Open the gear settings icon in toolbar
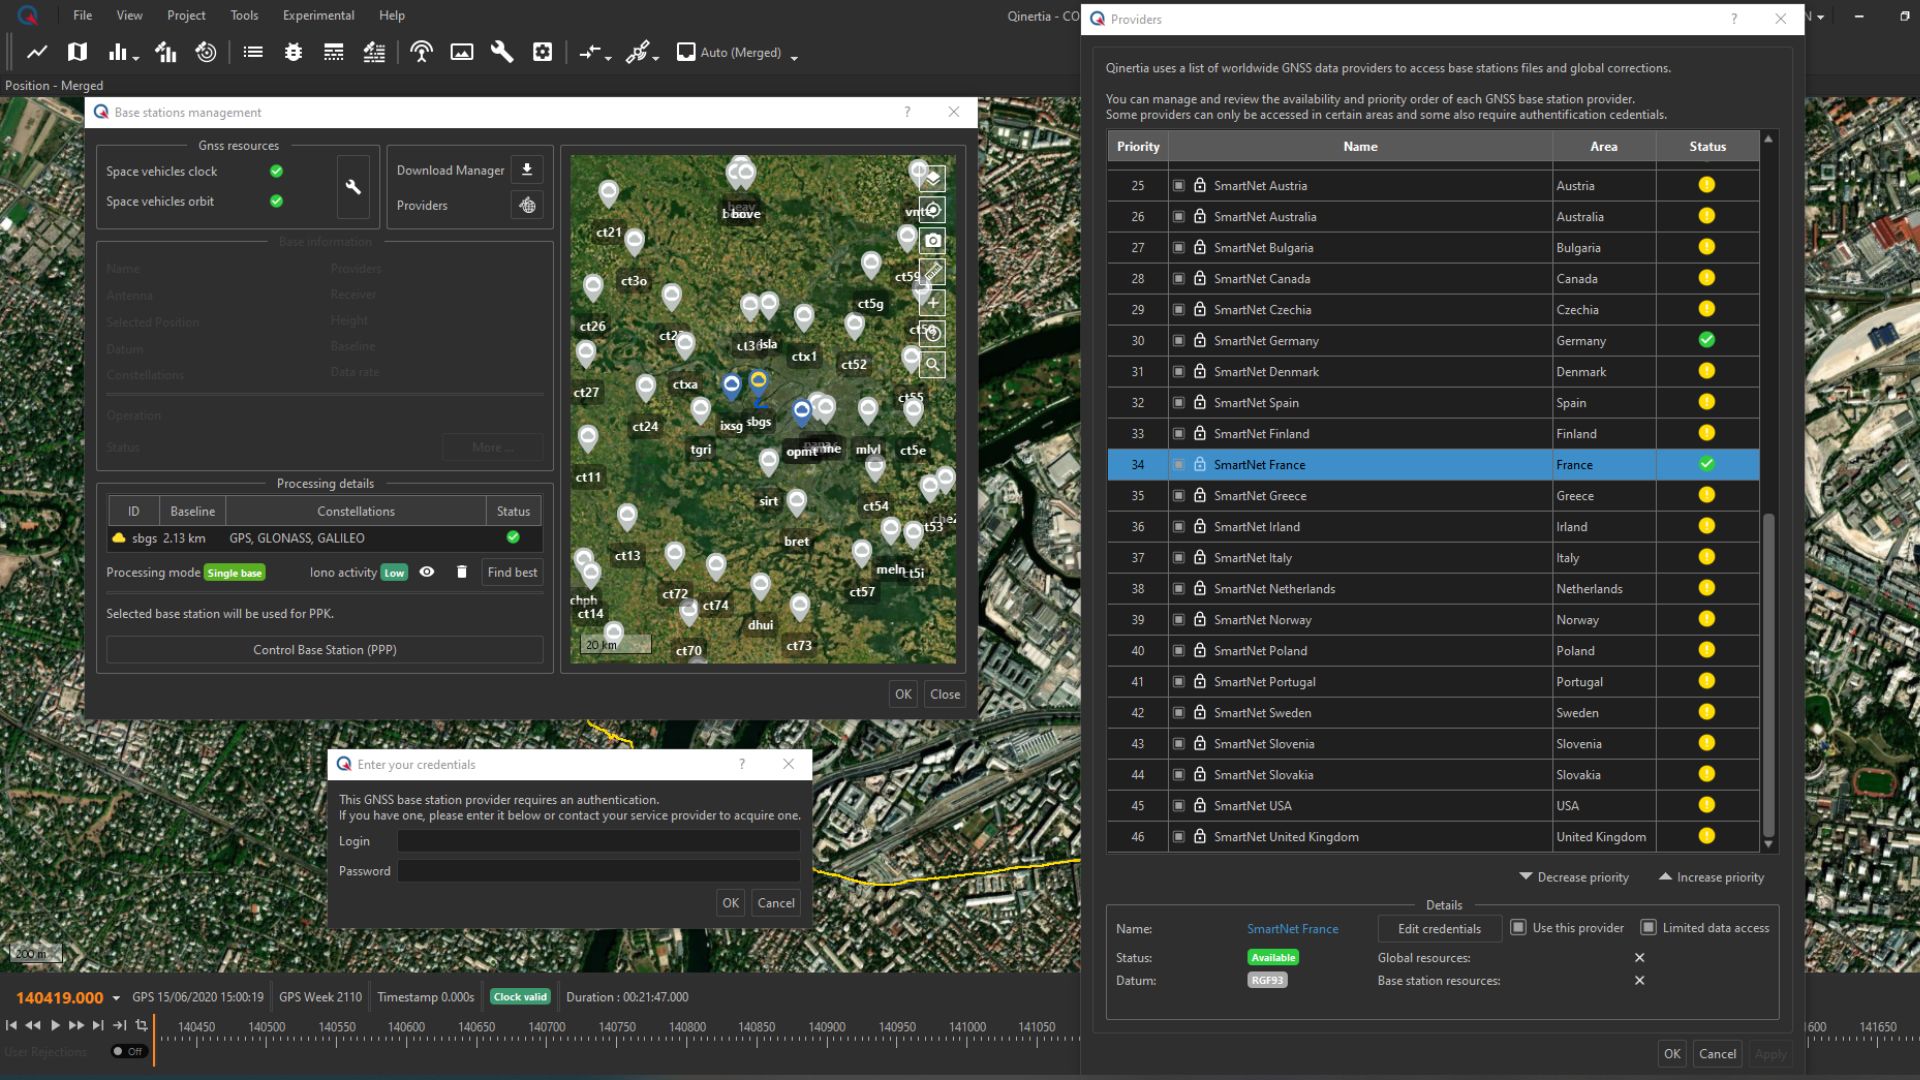The image size is (1920, 1080). click(542, 52)
